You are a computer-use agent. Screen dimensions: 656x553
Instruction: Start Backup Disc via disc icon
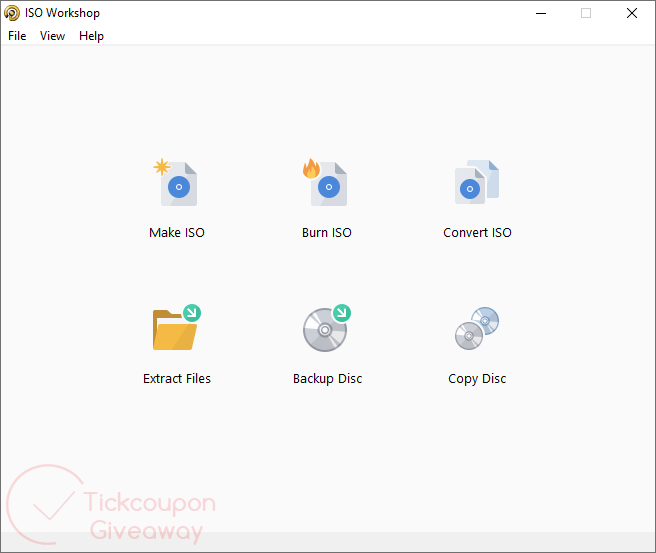(x=327, y=328)
